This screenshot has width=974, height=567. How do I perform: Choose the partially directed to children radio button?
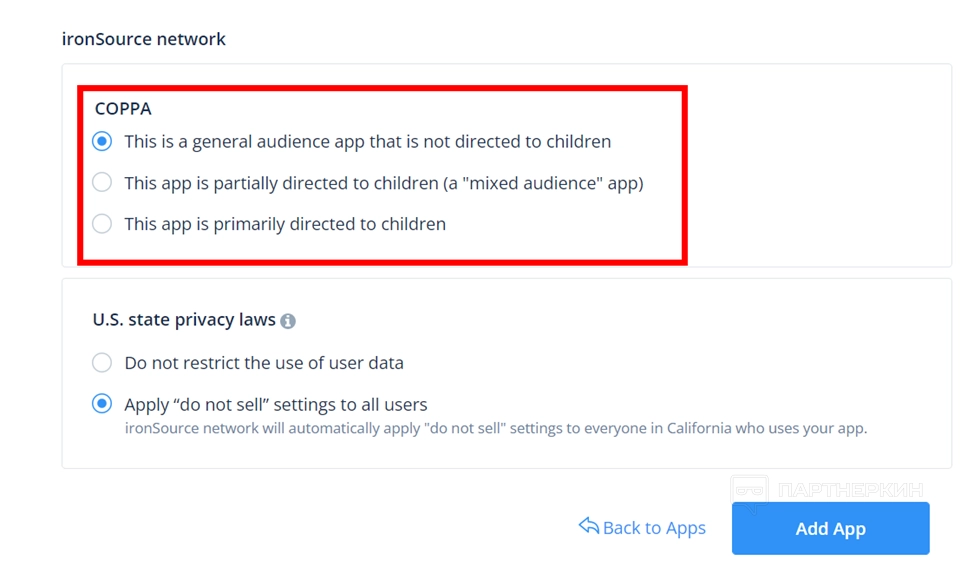tap(102, 183)
